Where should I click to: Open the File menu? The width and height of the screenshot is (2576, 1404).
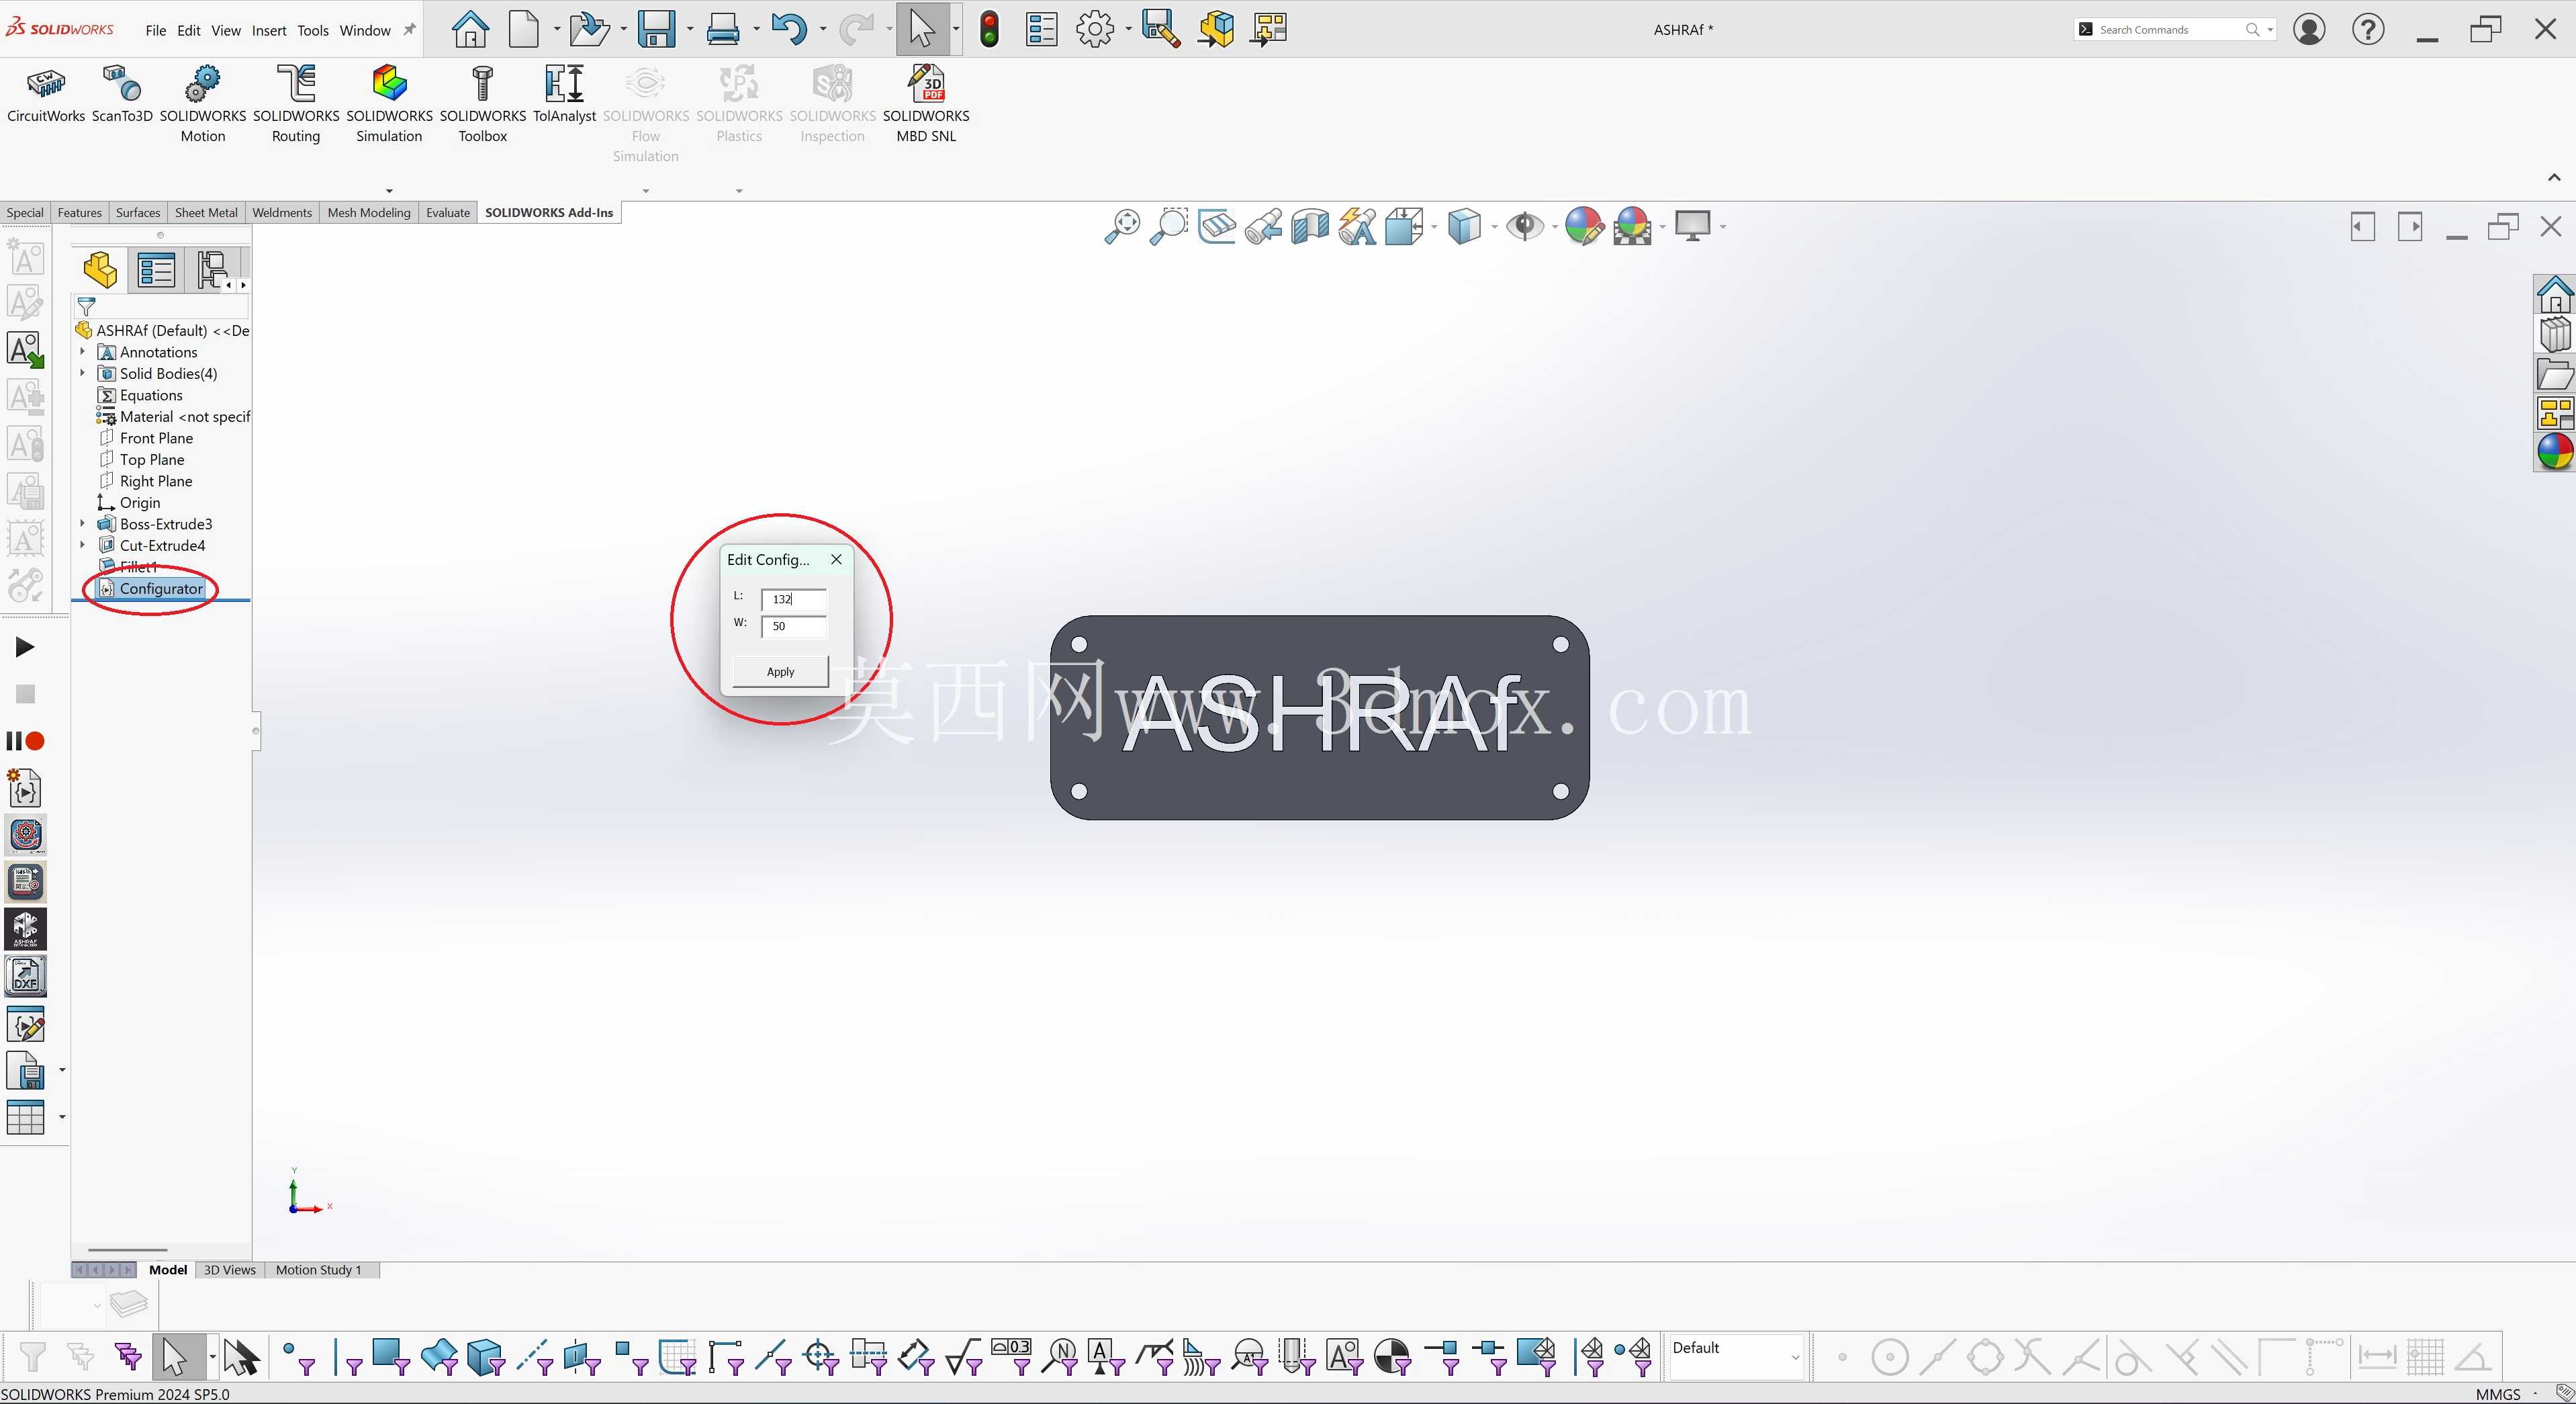pyautogui.click(x=156, y=30)
